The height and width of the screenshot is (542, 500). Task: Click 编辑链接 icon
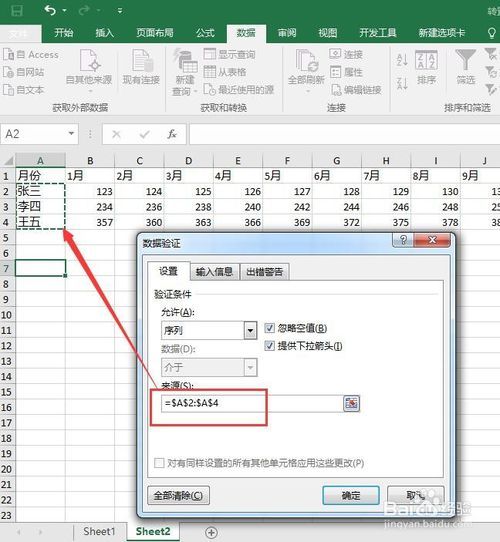336,90
